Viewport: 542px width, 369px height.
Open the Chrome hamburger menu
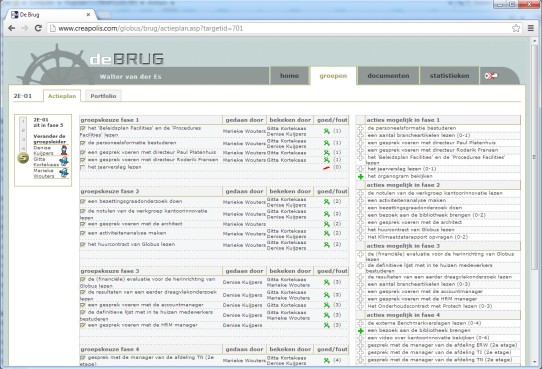click(531, 28)
